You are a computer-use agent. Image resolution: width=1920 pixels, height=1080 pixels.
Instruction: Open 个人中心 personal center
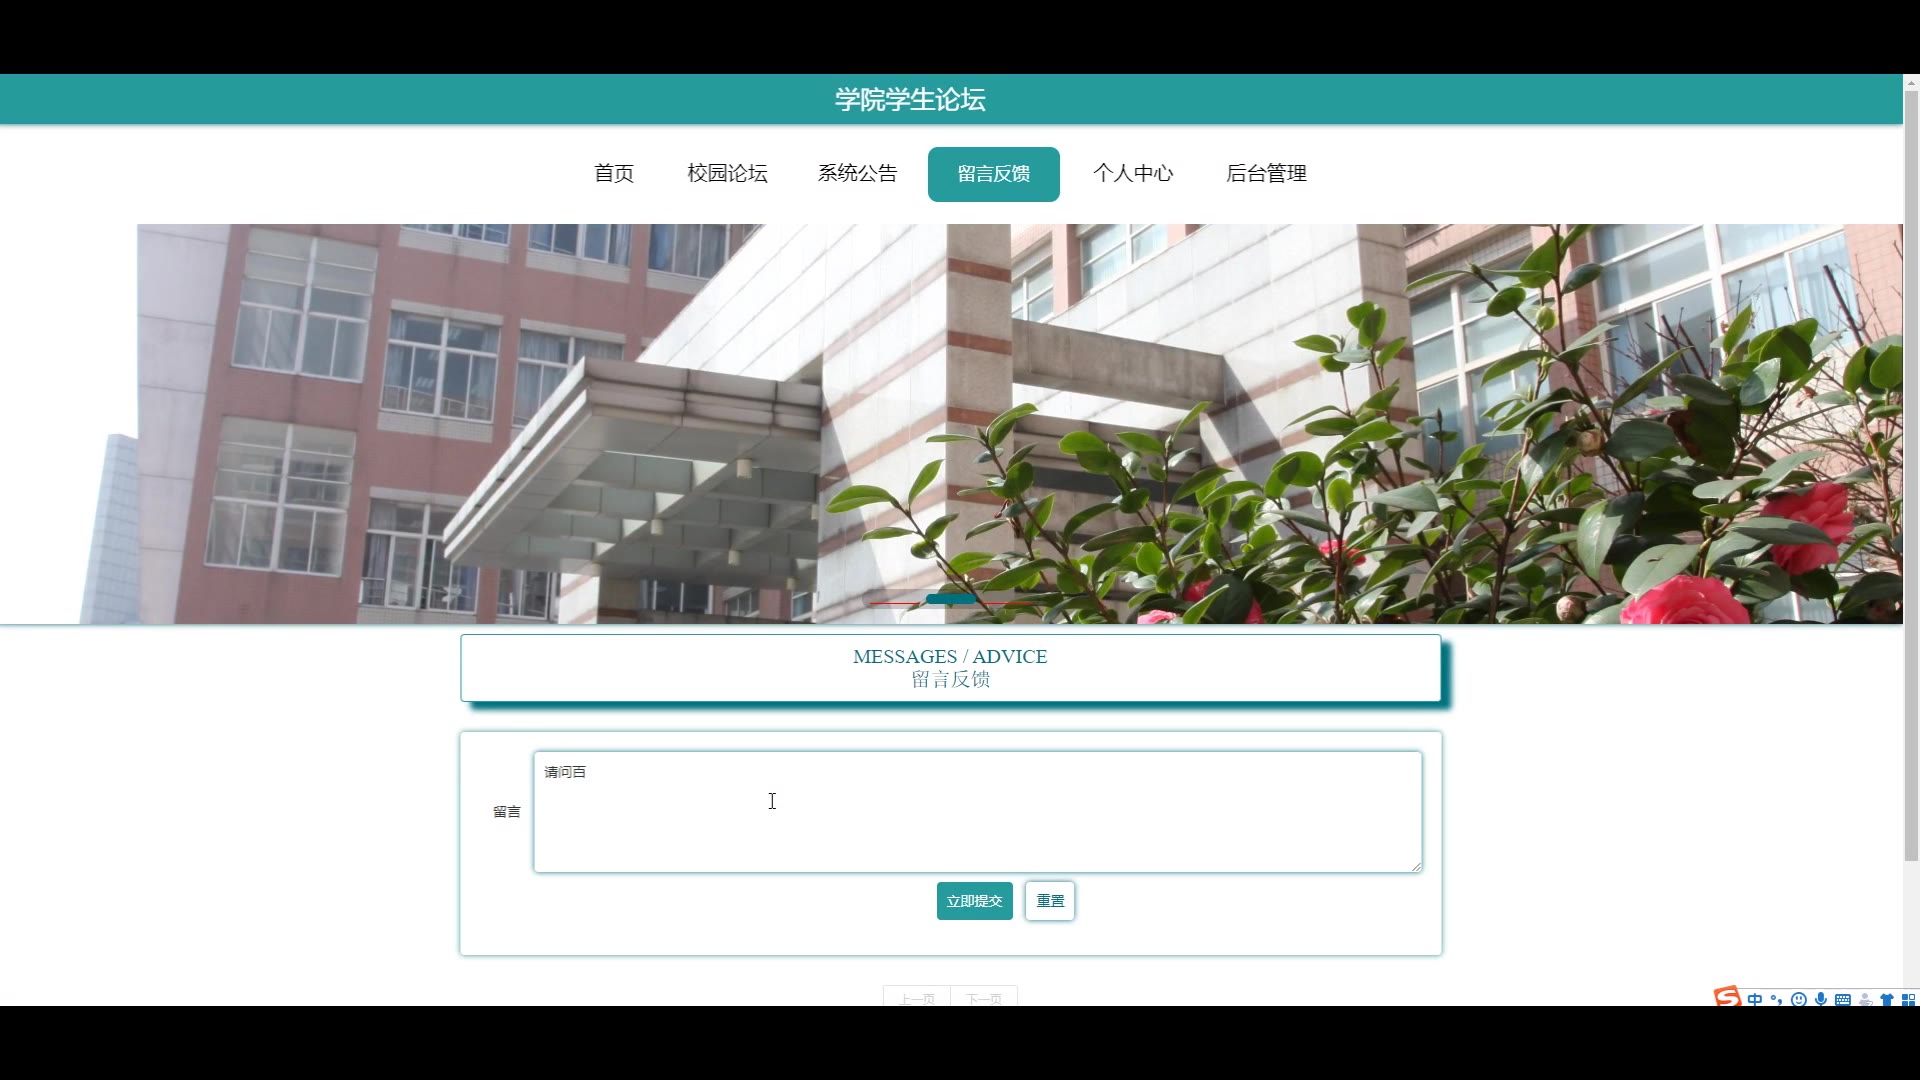tap(1133, 174)
